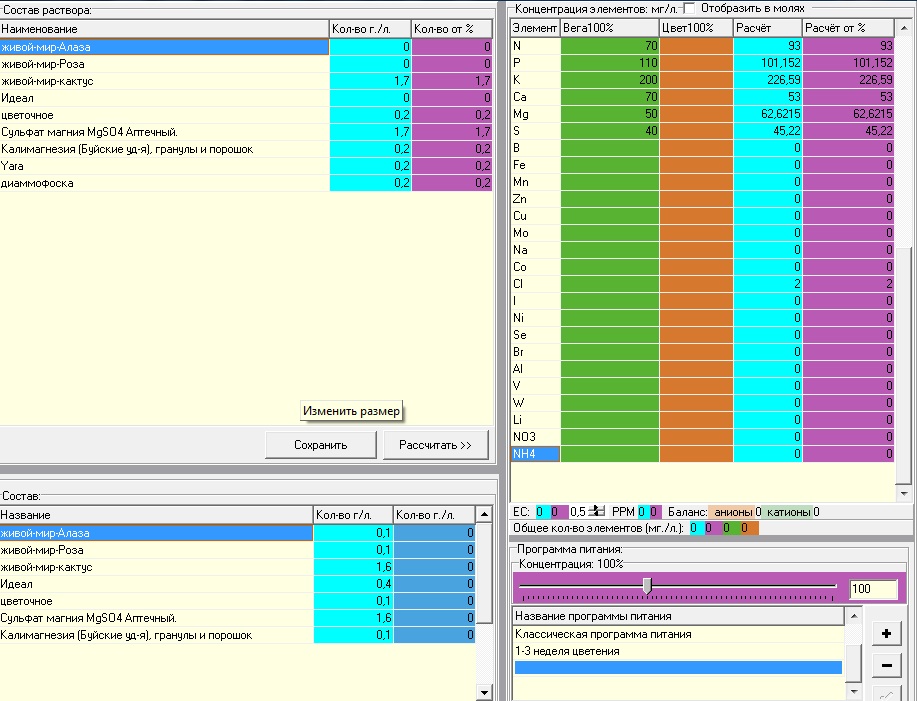Click the scroll down arrow of lower composition list

(x=485, y=692)
